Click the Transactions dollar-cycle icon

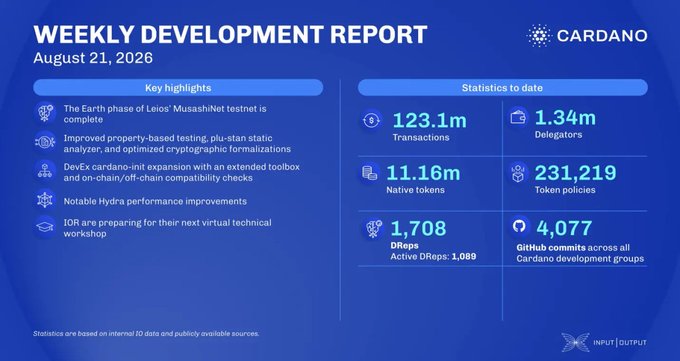click(372, 120)
